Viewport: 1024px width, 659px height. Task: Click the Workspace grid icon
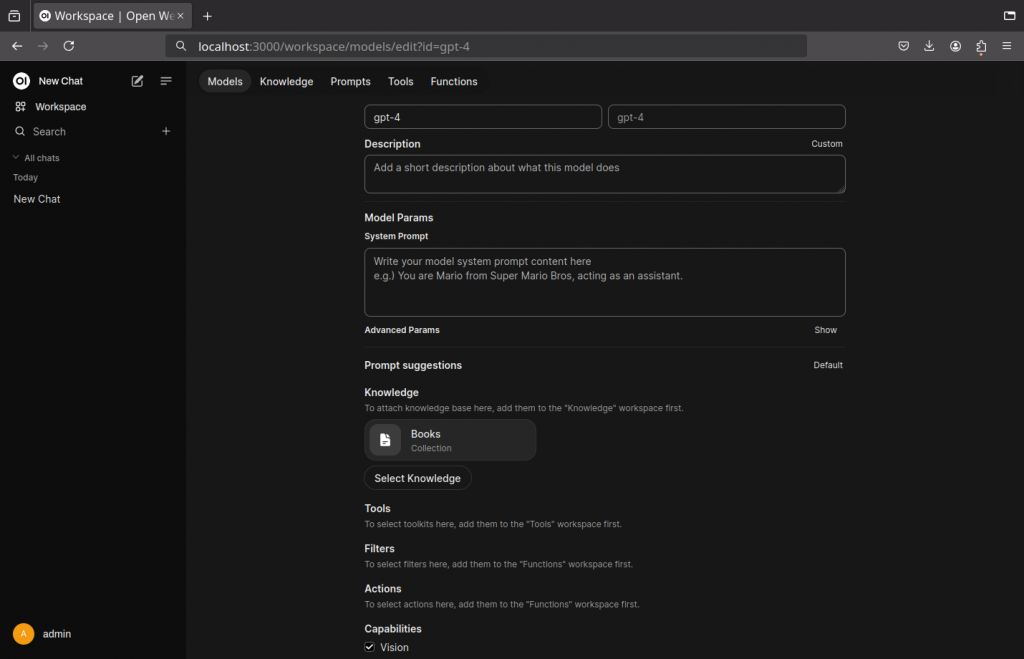tap(20, 106)
